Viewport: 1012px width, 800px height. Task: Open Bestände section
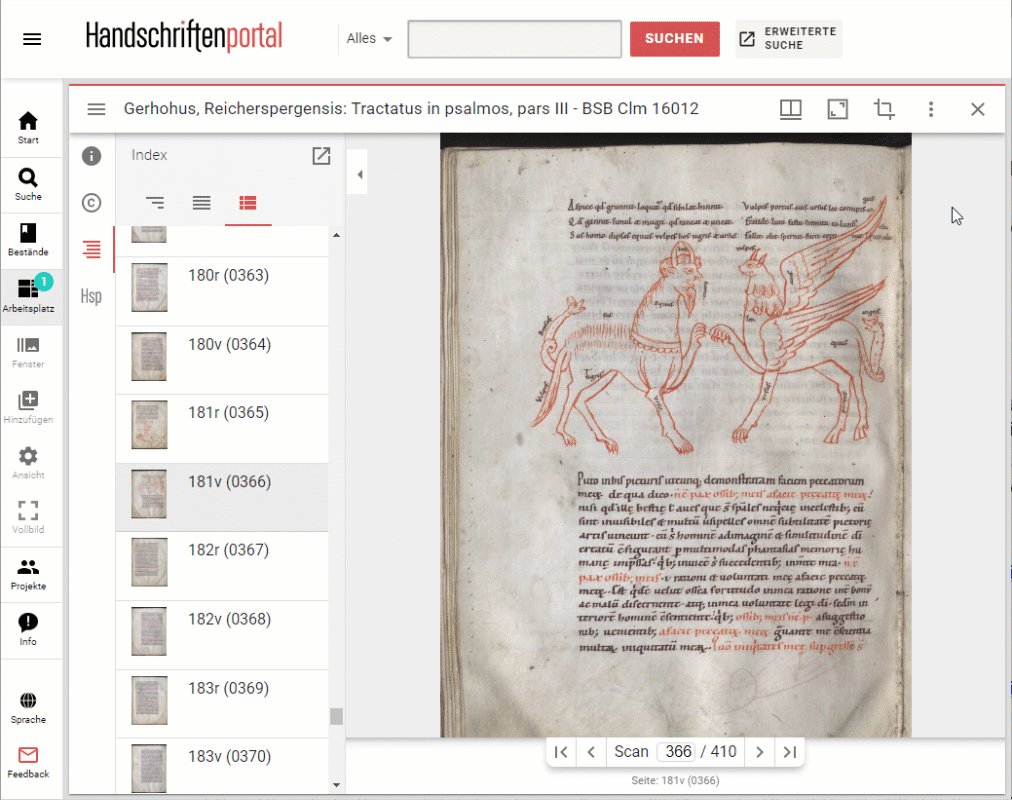[x=28, y=240]
